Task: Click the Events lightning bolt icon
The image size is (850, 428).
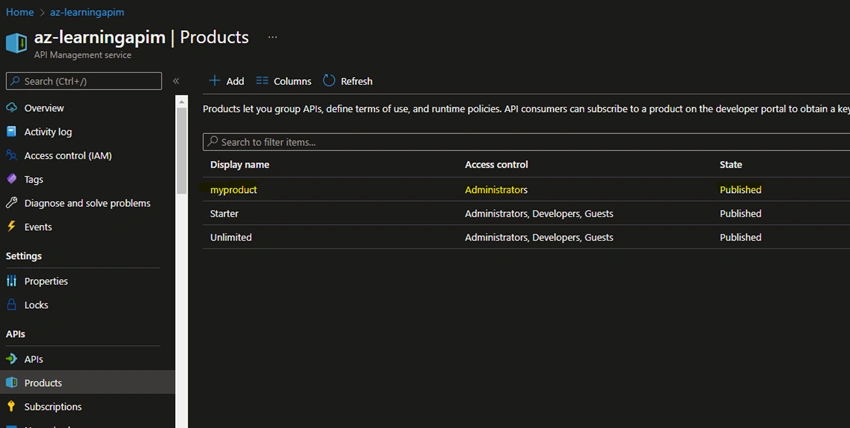Action: tap(11, 226)
